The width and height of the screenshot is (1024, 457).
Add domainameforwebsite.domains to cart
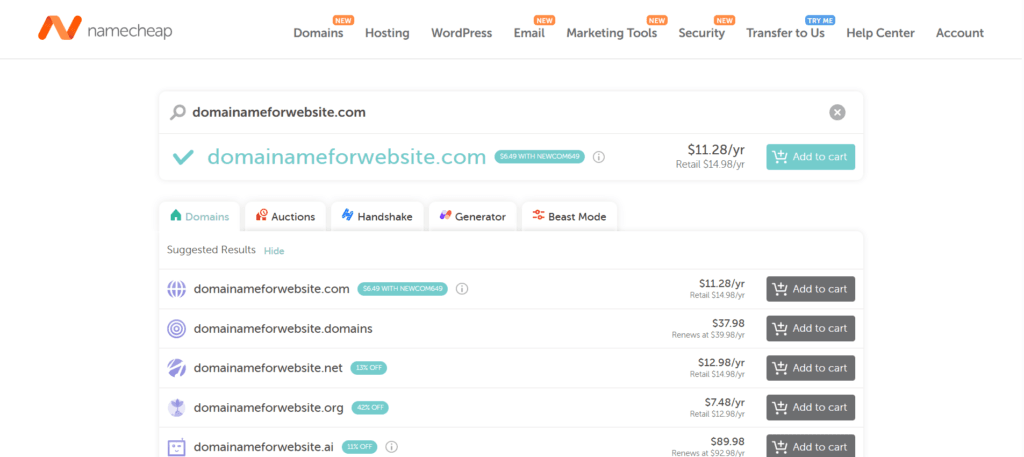pyautogui.click(x=810, y=328)
